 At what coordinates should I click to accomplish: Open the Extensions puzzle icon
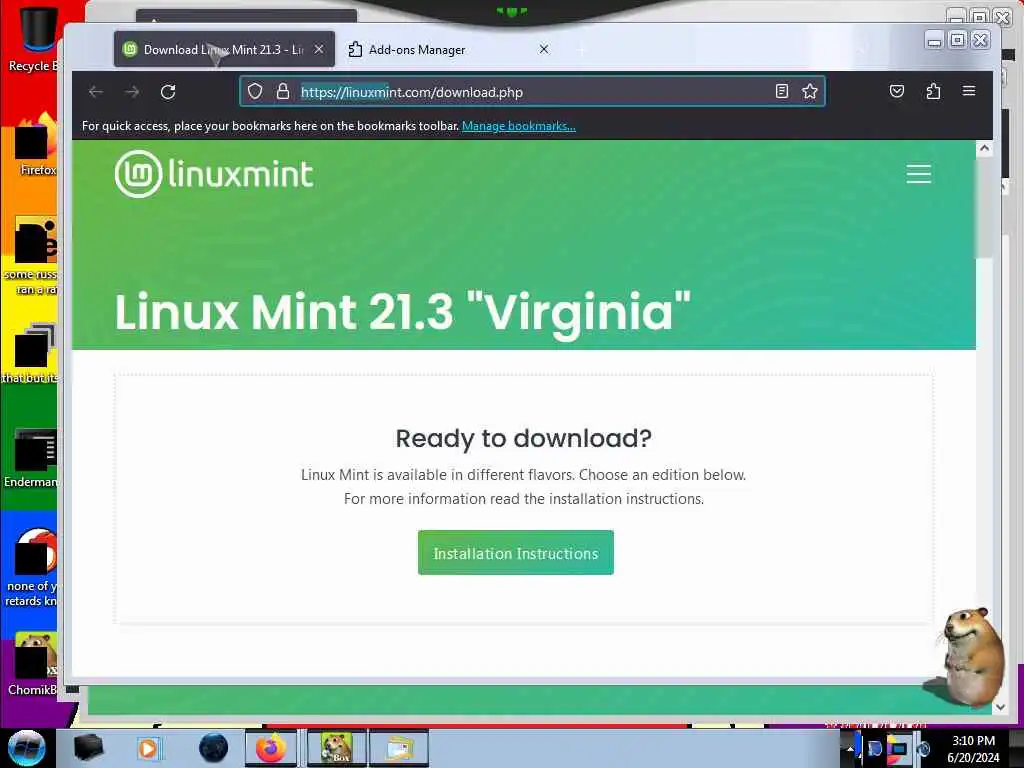pyautogui.click(x=933, y=91)
